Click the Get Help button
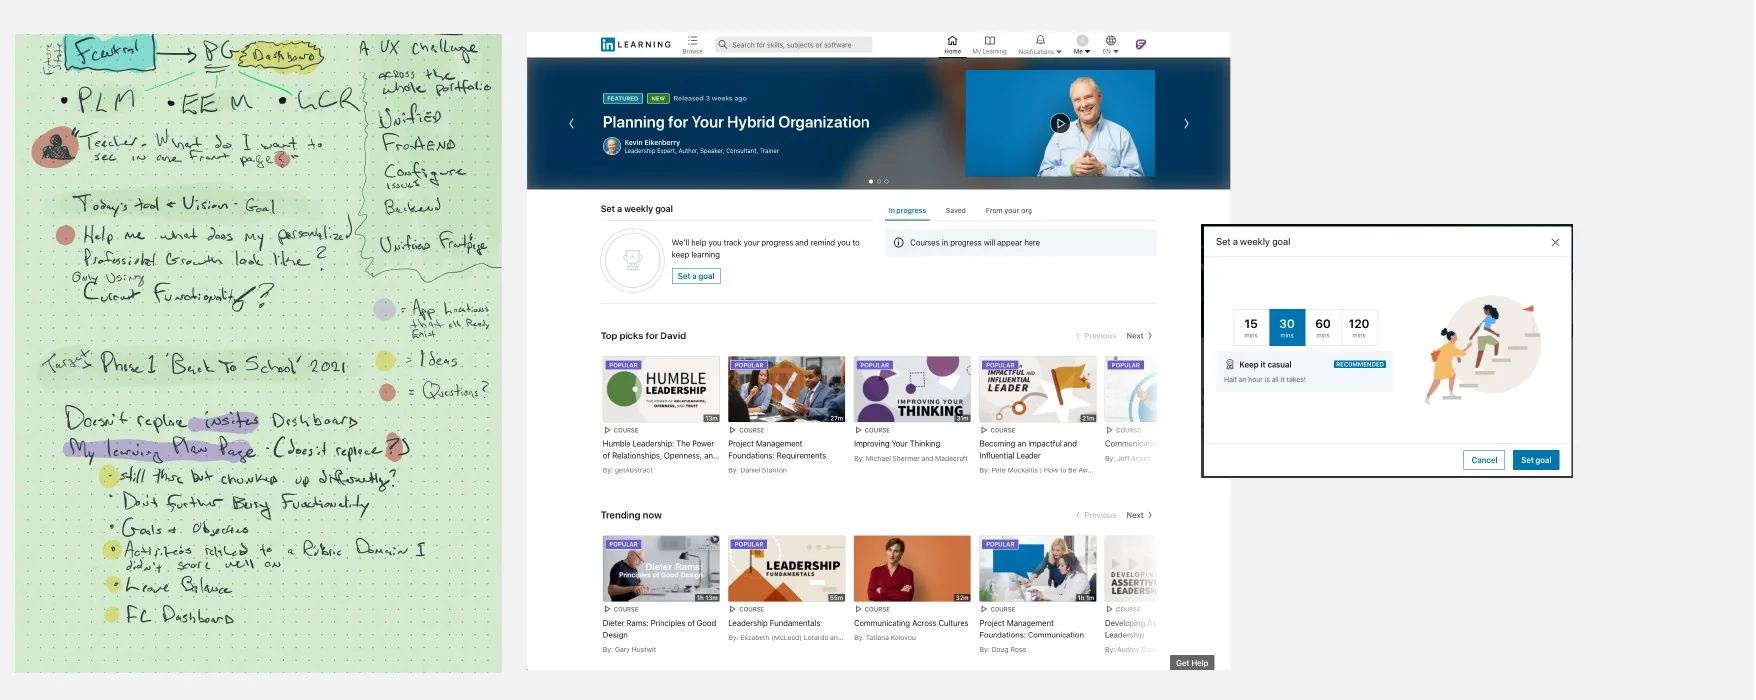This screenshot has width=1756, height=700. [x=1192, y=663]
